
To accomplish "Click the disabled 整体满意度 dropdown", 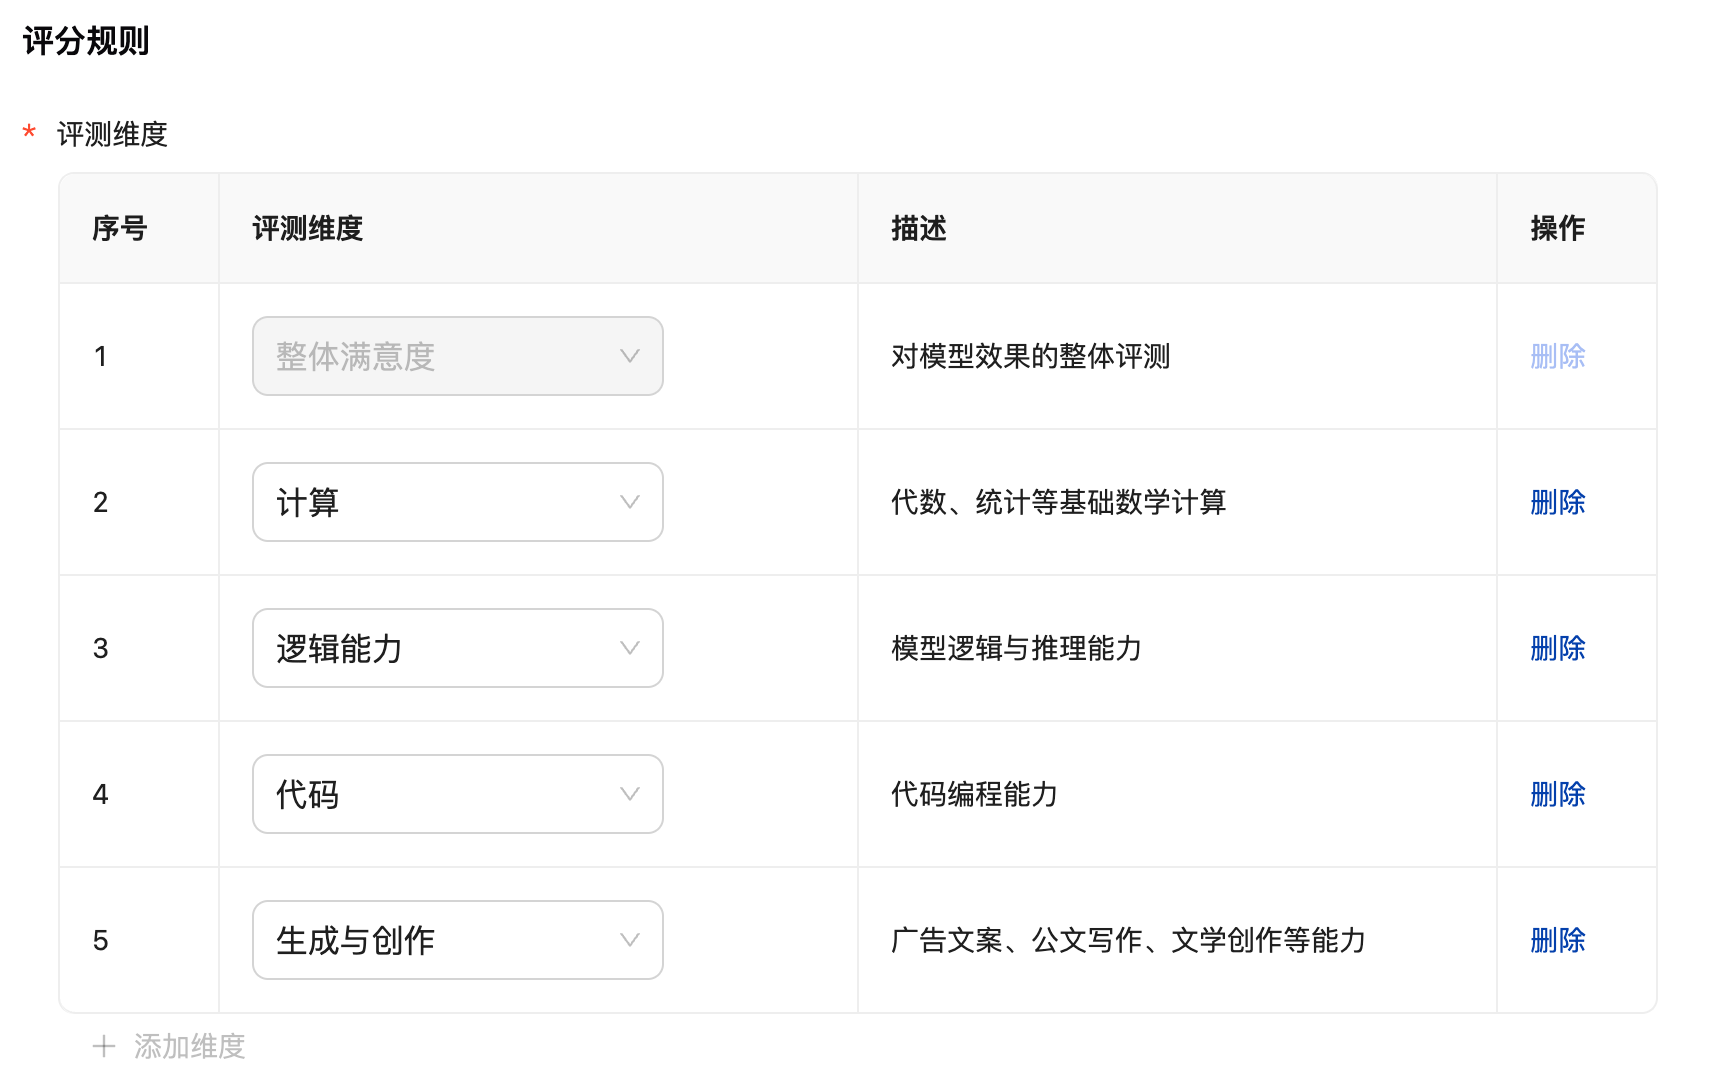I will (x=457, y=356).
